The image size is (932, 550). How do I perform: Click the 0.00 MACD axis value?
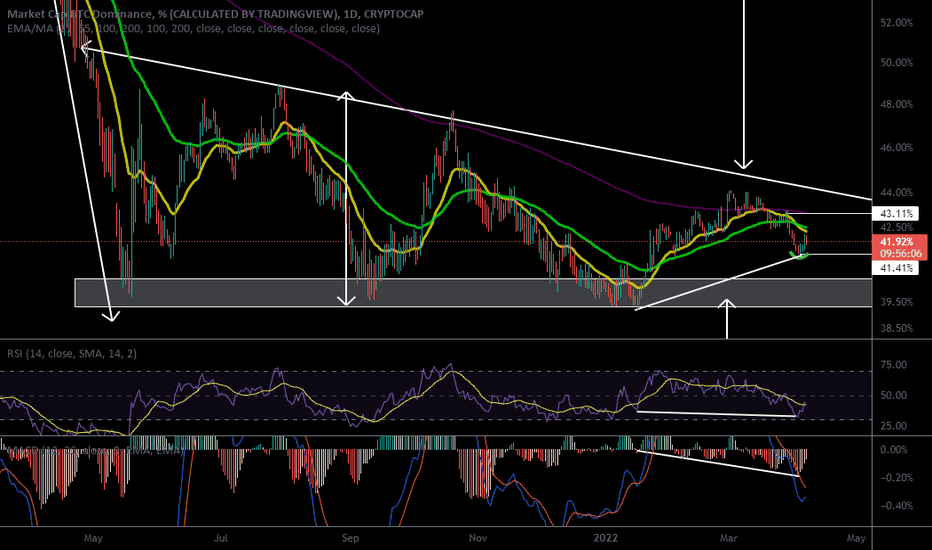click(x=893, y=450)
